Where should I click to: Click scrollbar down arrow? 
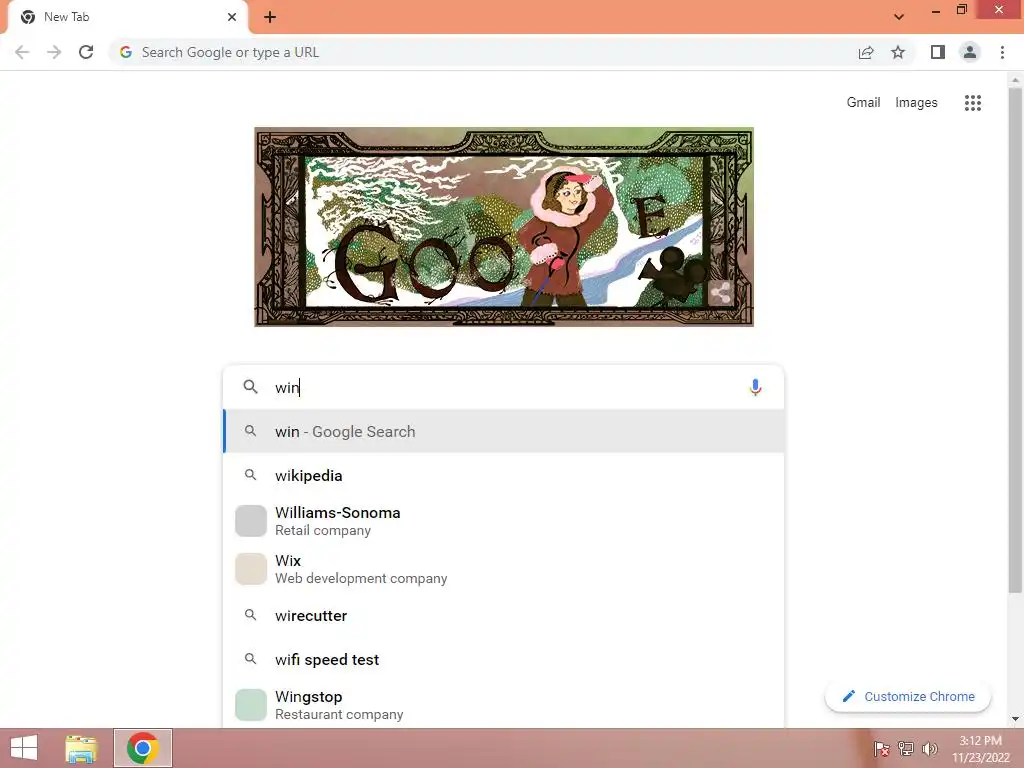click(1015, 719)
